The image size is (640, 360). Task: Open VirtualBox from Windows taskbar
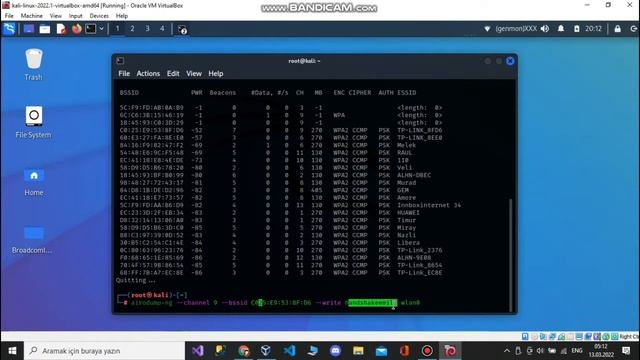point(266,351)
